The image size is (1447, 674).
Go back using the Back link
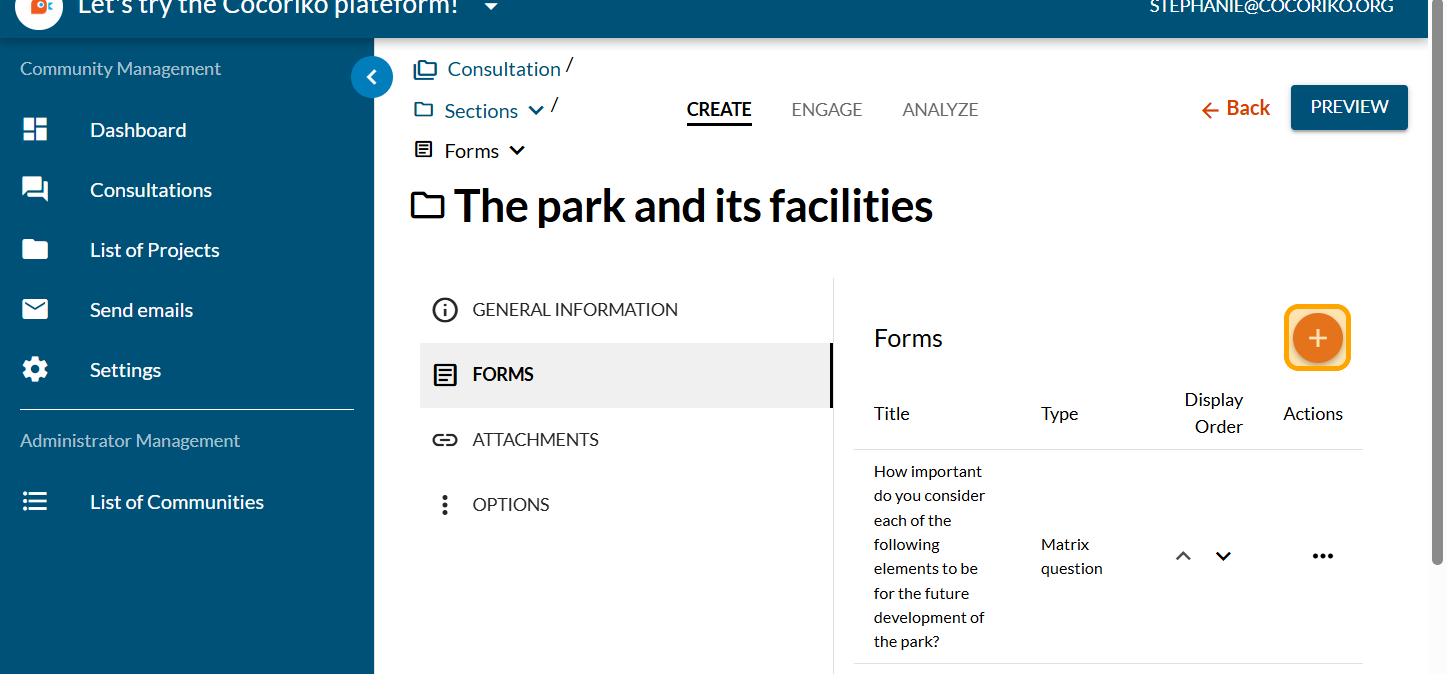pos(1236,108)
